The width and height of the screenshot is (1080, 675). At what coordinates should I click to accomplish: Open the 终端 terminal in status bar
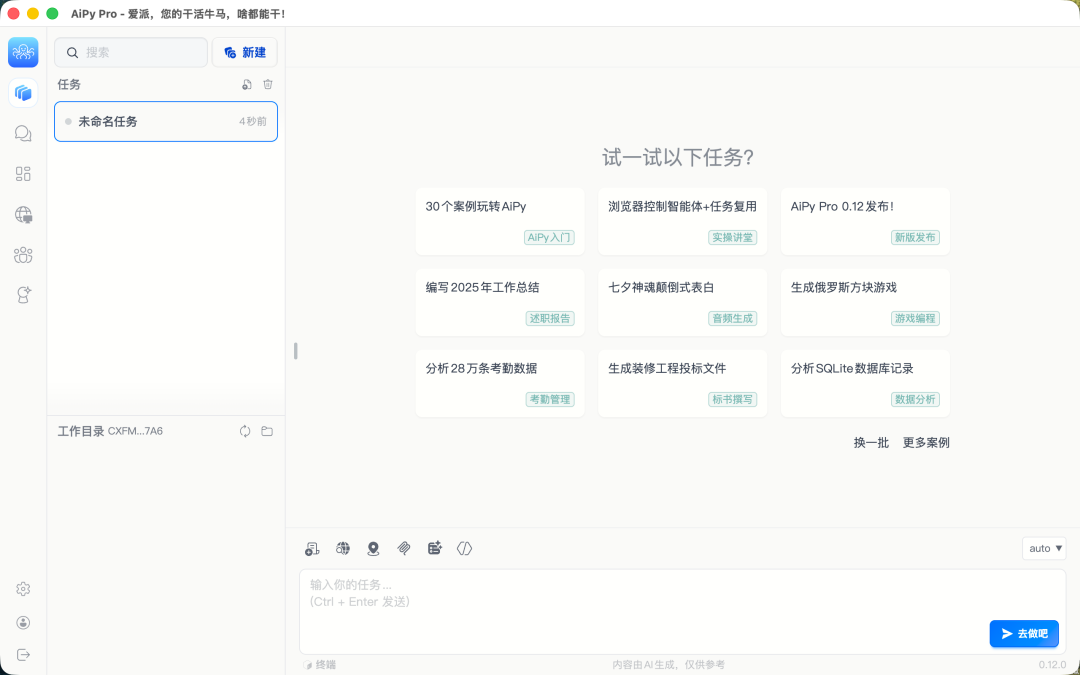coord(320,665)
